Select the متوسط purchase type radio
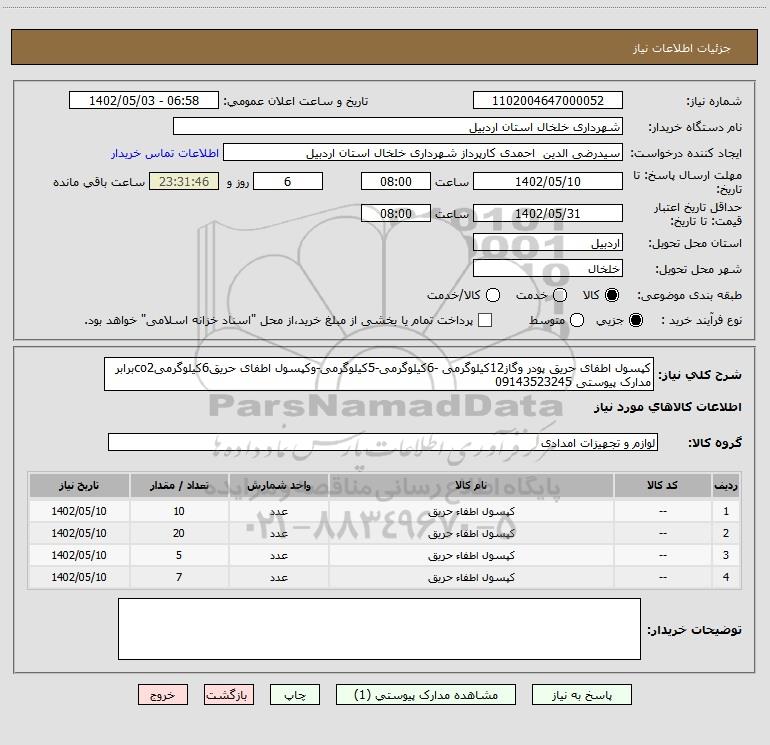 tap(577, 320)
